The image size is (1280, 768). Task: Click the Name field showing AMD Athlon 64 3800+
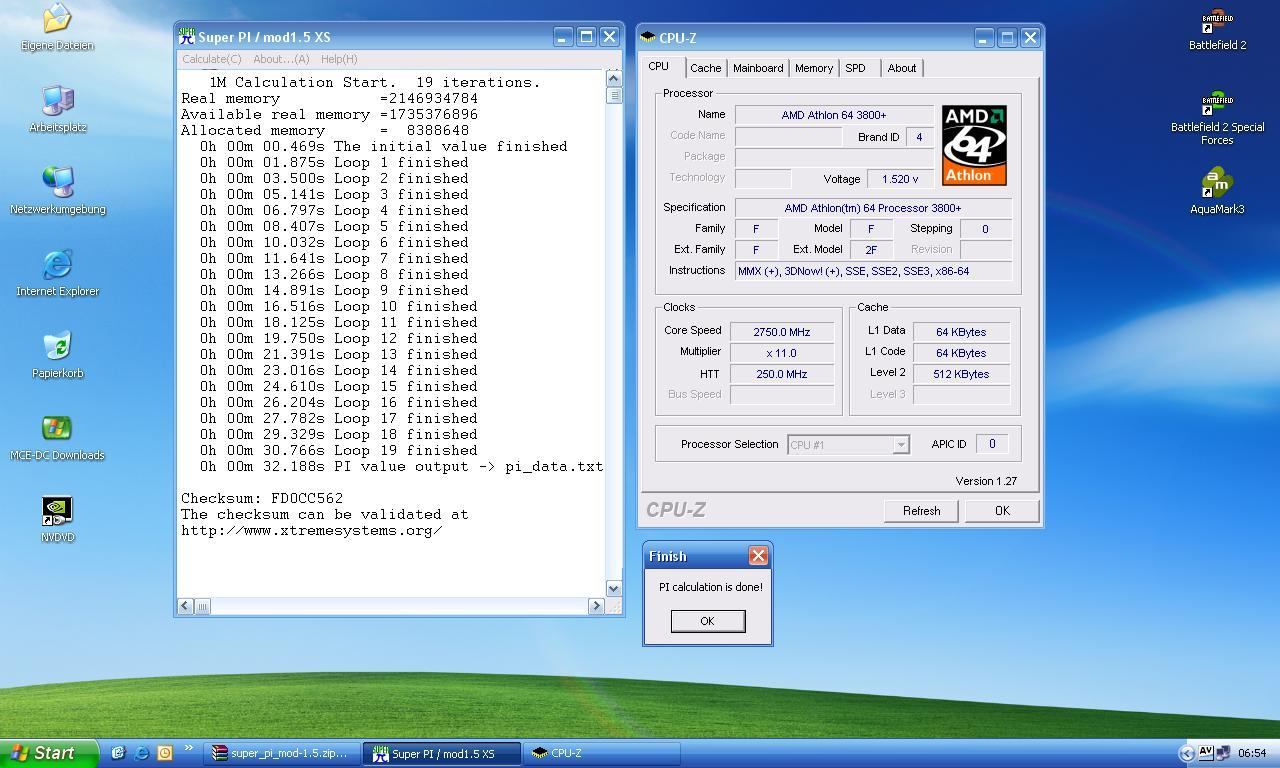tap(834, 115)
